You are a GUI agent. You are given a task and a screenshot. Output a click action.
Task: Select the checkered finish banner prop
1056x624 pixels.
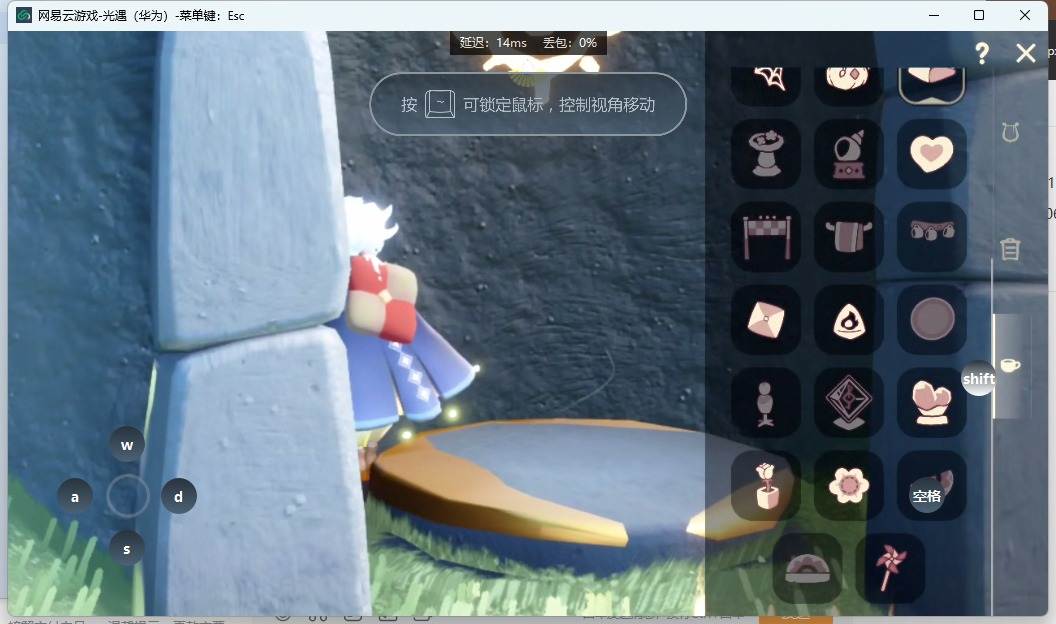pyautogui.click(x=766, y=237)
